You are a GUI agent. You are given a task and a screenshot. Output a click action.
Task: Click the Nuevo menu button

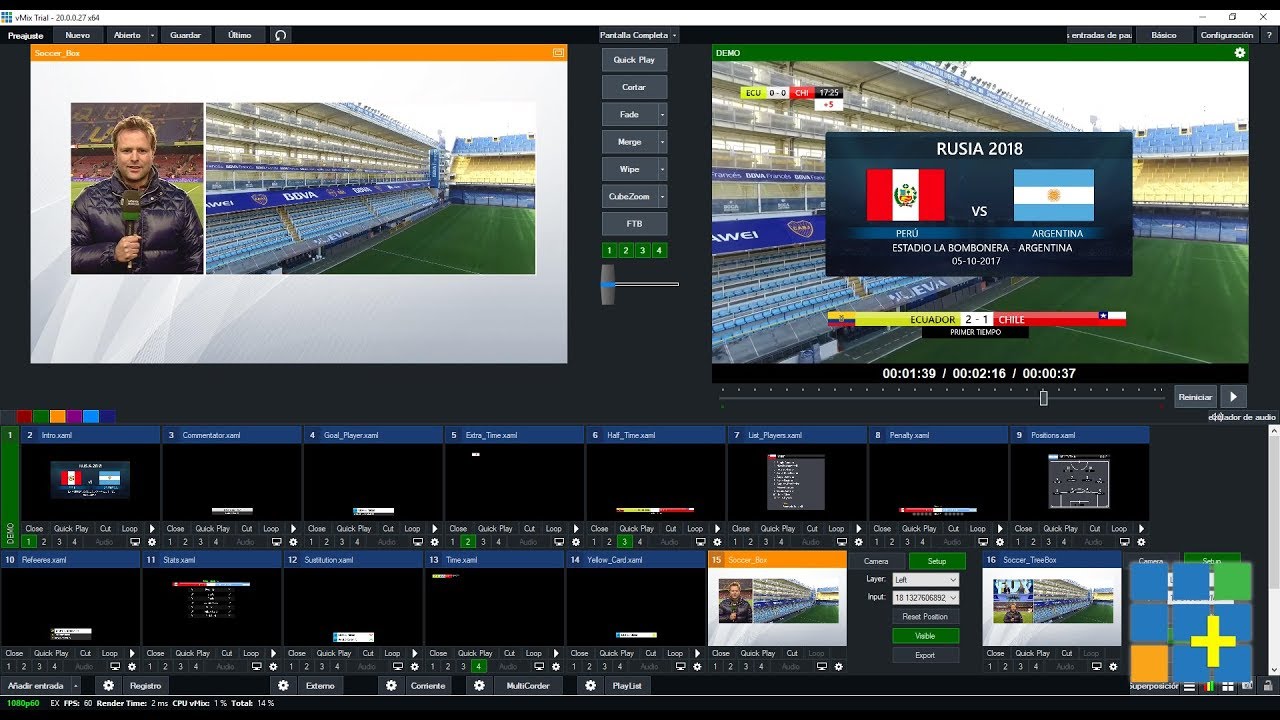[x=78, y=35]
